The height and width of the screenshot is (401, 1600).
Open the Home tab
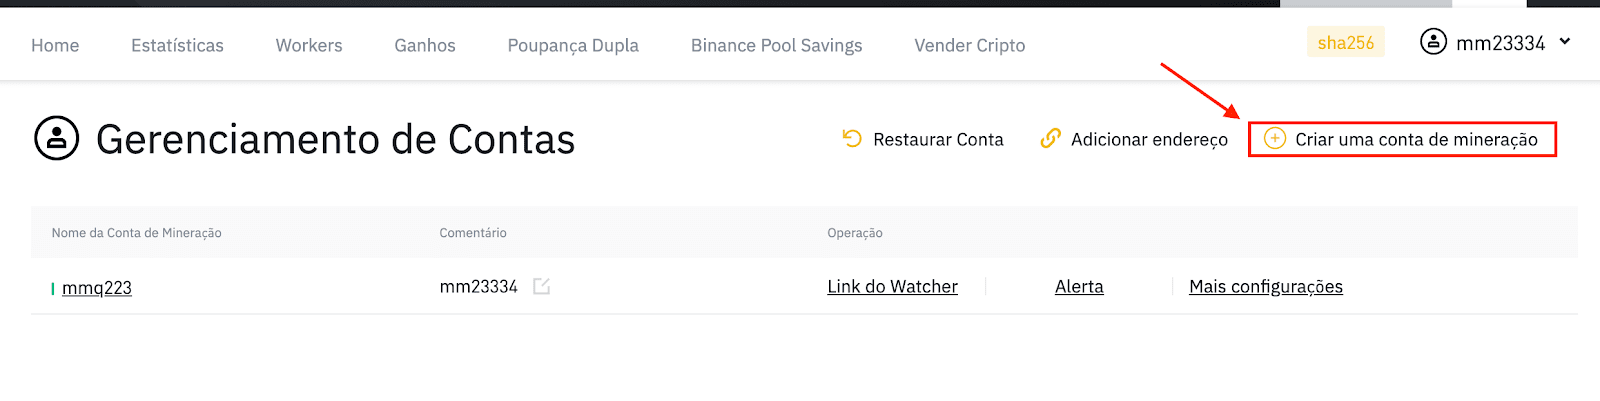pos(55,45)
